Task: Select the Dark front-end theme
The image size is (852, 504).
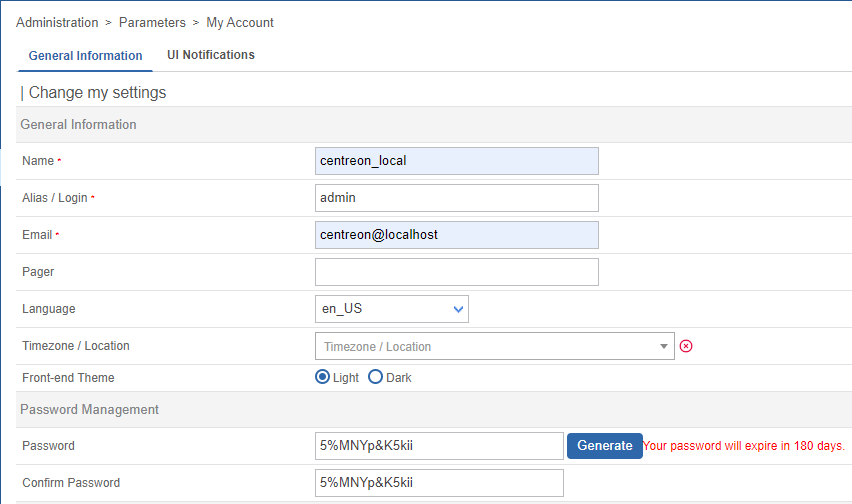Action: (x=376, y=377)
